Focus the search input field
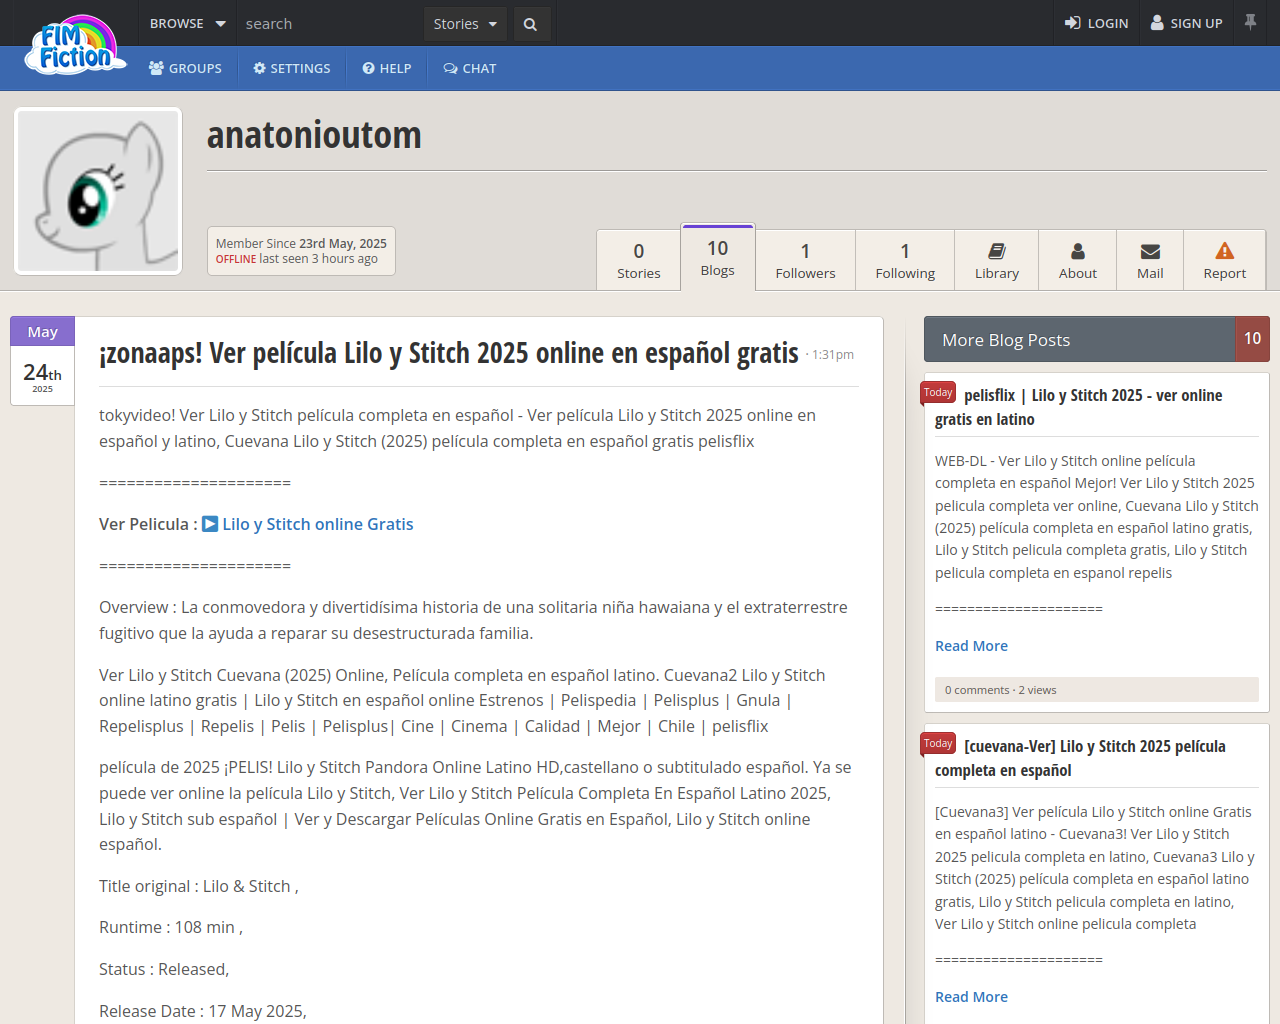This screenshot has width=1280, height=1024. point(330,23)
